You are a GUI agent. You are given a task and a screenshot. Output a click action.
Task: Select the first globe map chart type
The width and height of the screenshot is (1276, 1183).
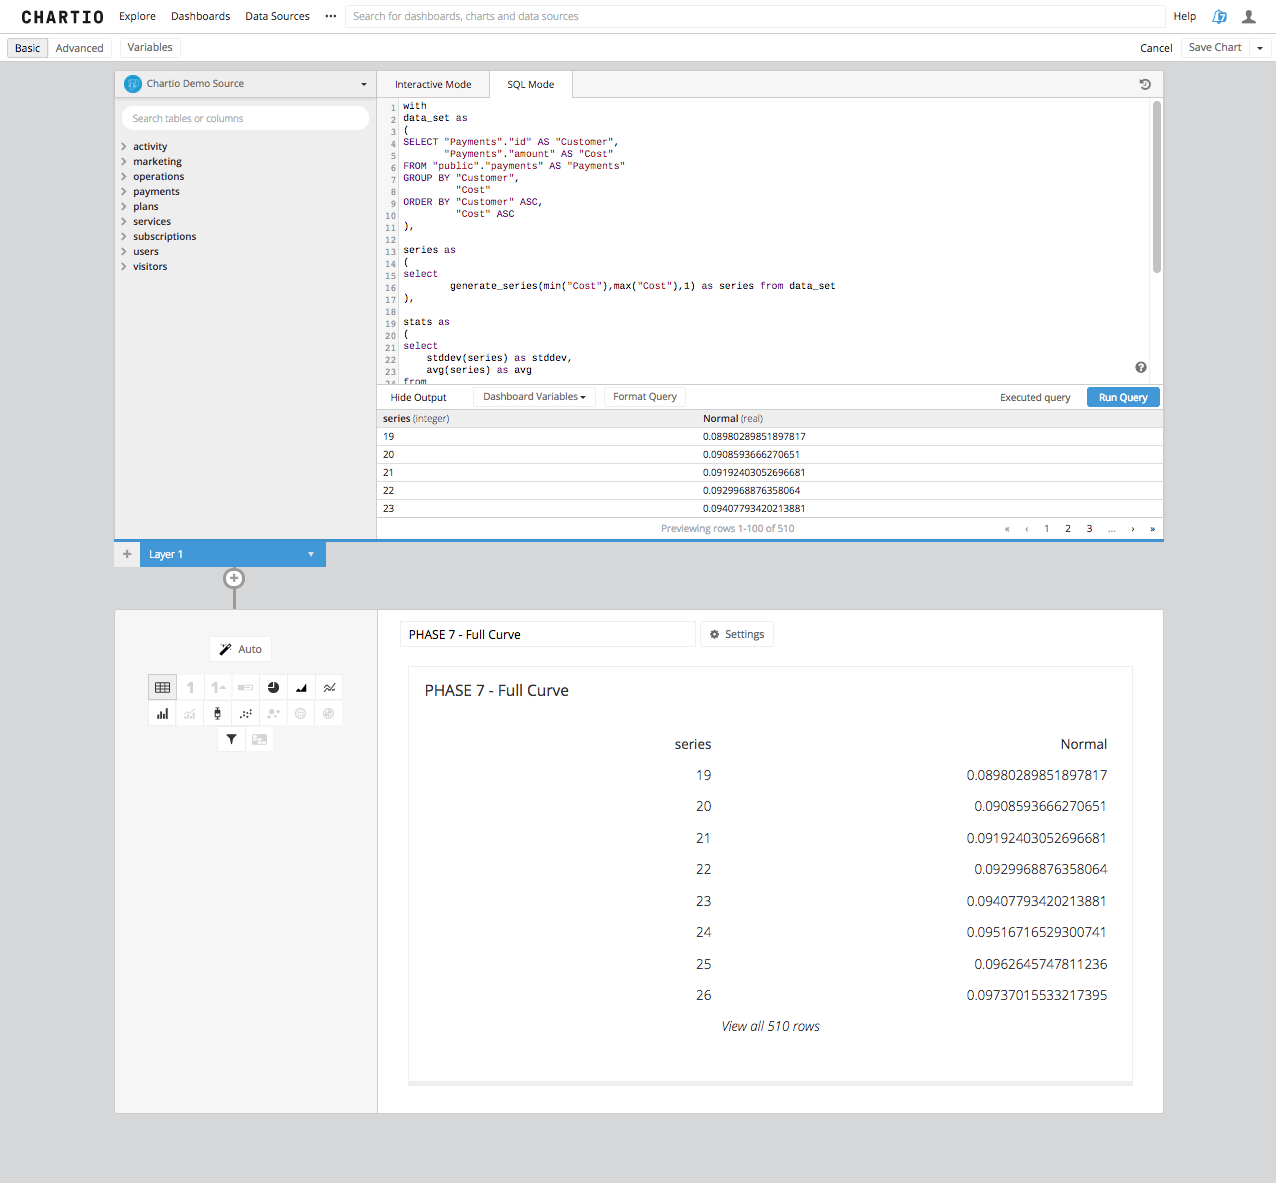point(301,713)
